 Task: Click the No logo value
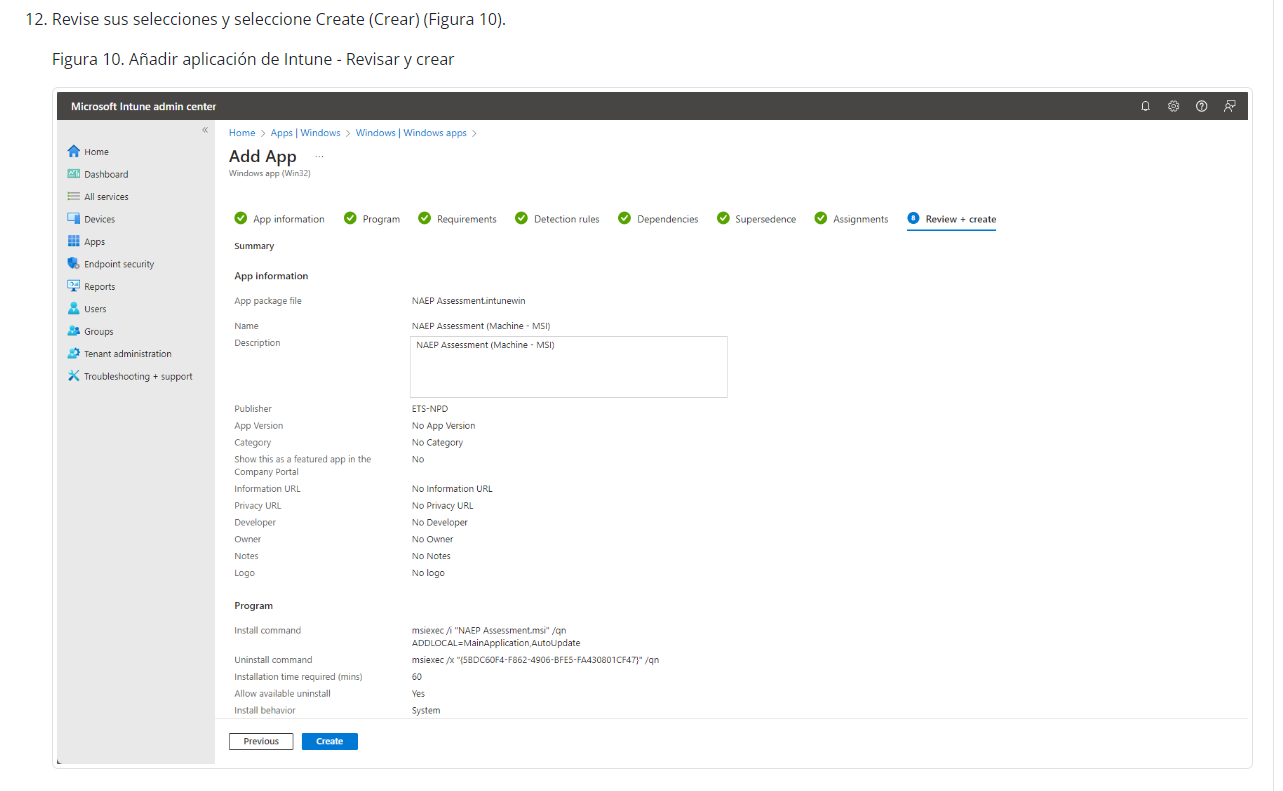click(x=428, y=573)
